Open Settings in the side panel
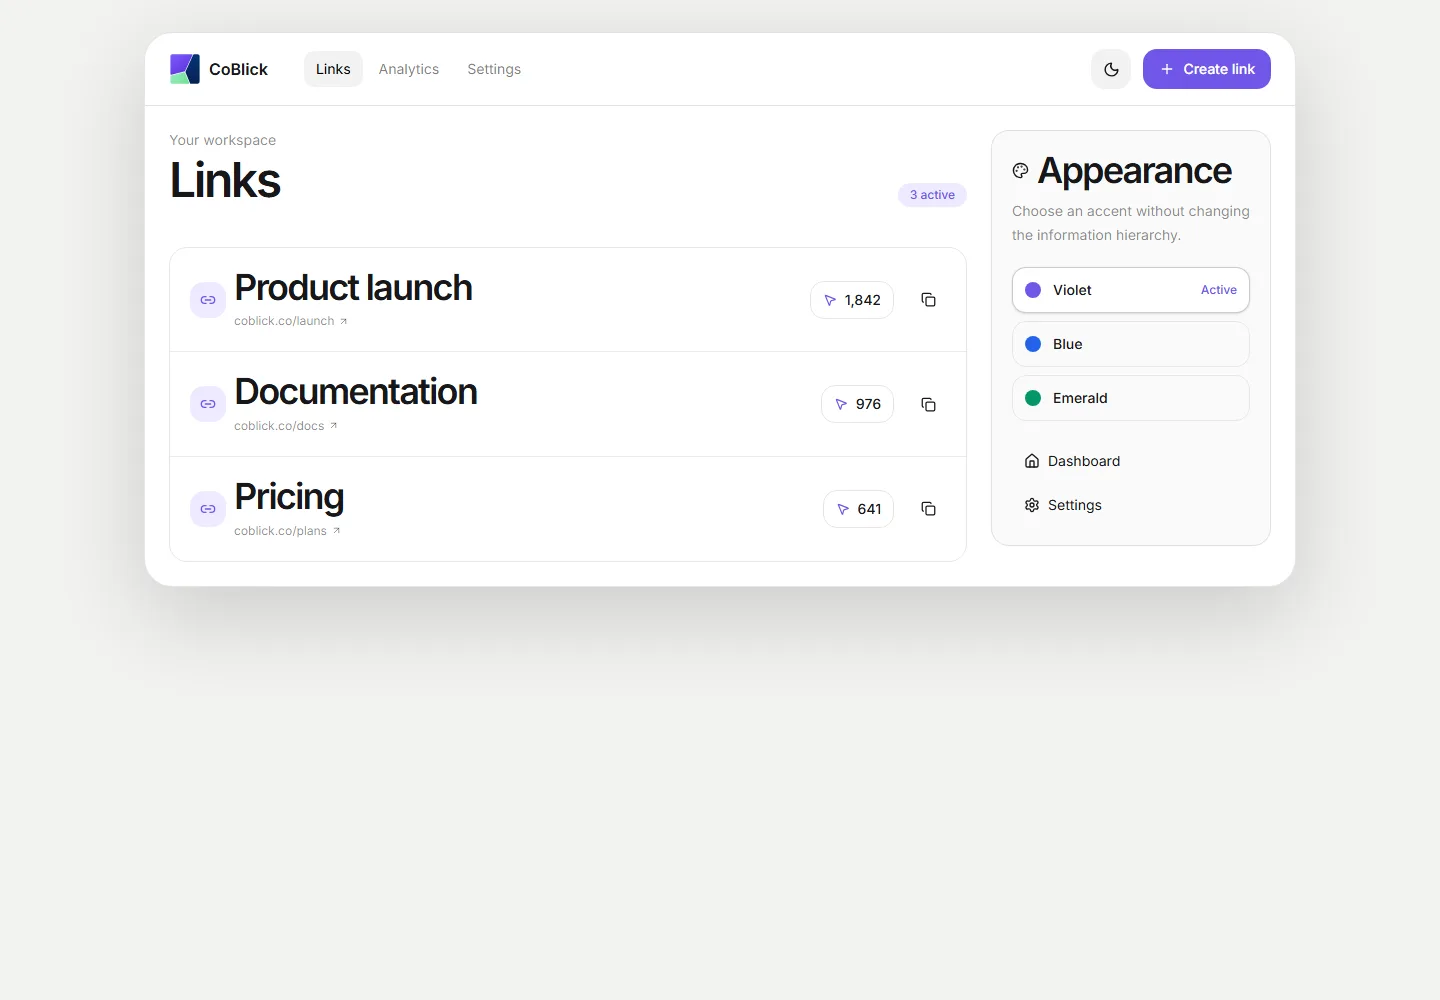Image resolution: width=1440 pixels, height=1000 pixels. 1131,505
